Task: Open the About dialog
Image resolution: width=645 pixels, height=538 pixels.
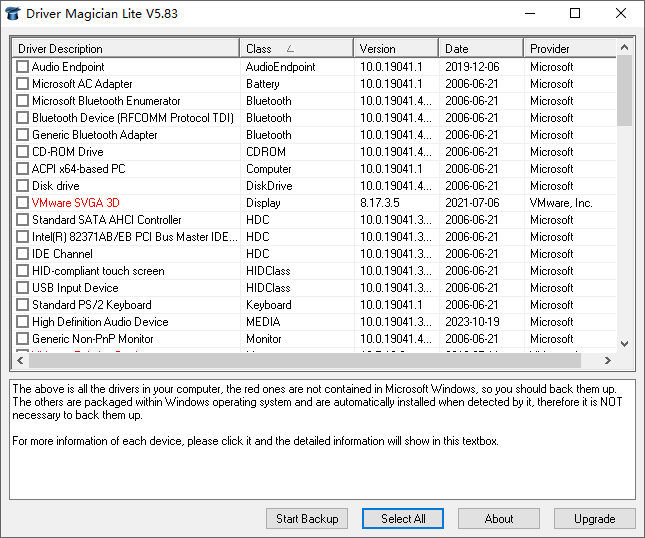Action: 499,519
